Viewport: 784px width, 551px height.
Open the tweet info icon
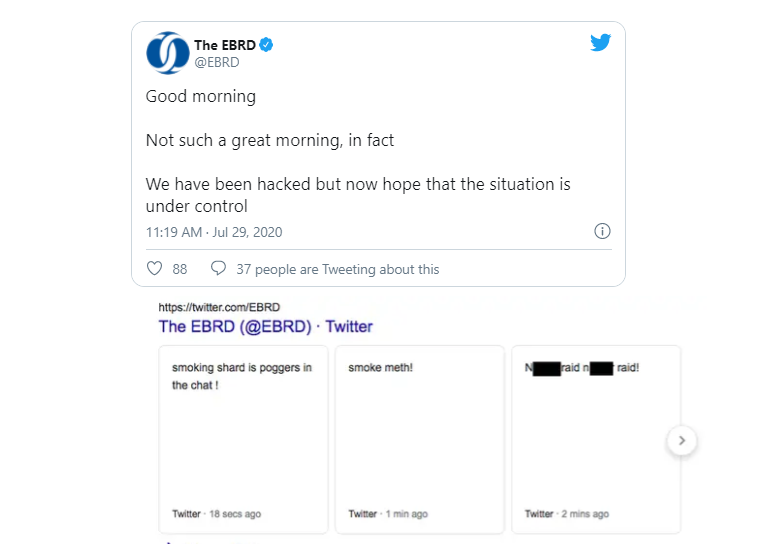602,232
